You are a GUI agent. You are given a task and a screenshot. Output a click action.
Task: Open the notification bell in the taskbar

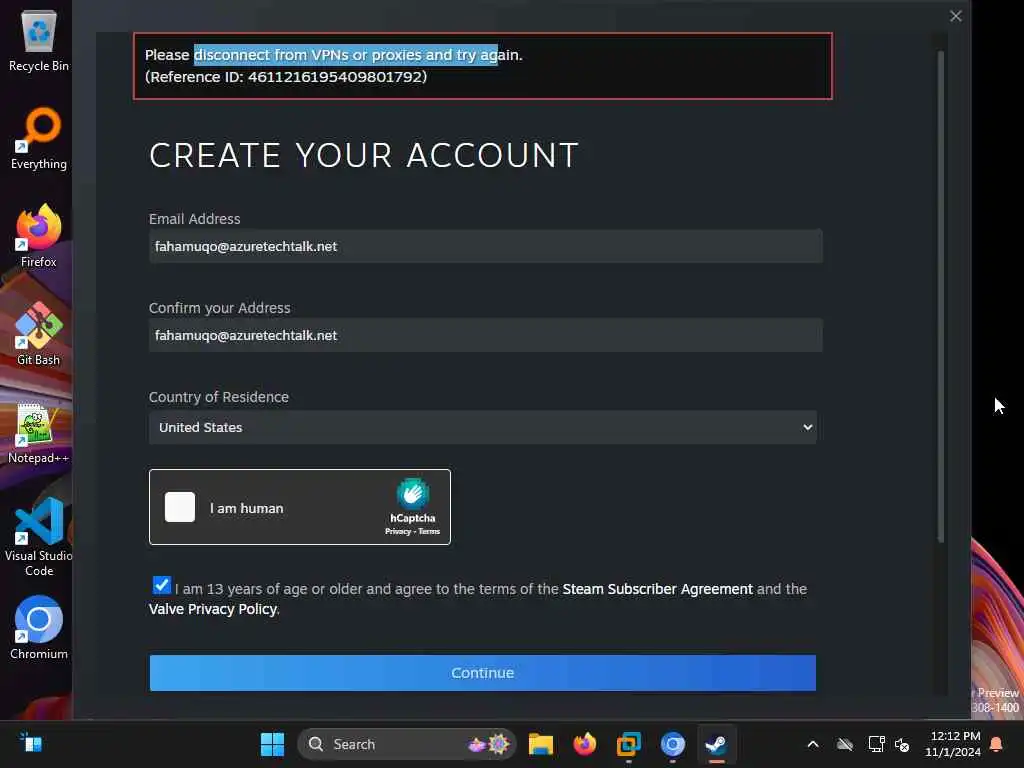point(997,744)
